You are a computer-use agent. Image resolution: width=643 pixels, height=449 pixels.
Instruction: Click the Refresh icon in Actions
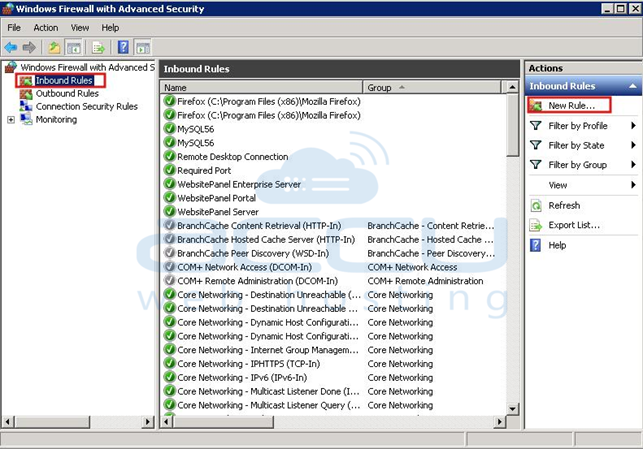(536, 205)
